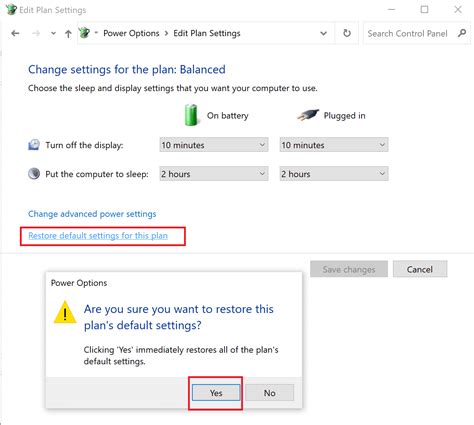Image resolution: width=474 pixels, height=425 pixels.
Task: Expand the address bar history dropdown
Action: click(x=323, y=33)
